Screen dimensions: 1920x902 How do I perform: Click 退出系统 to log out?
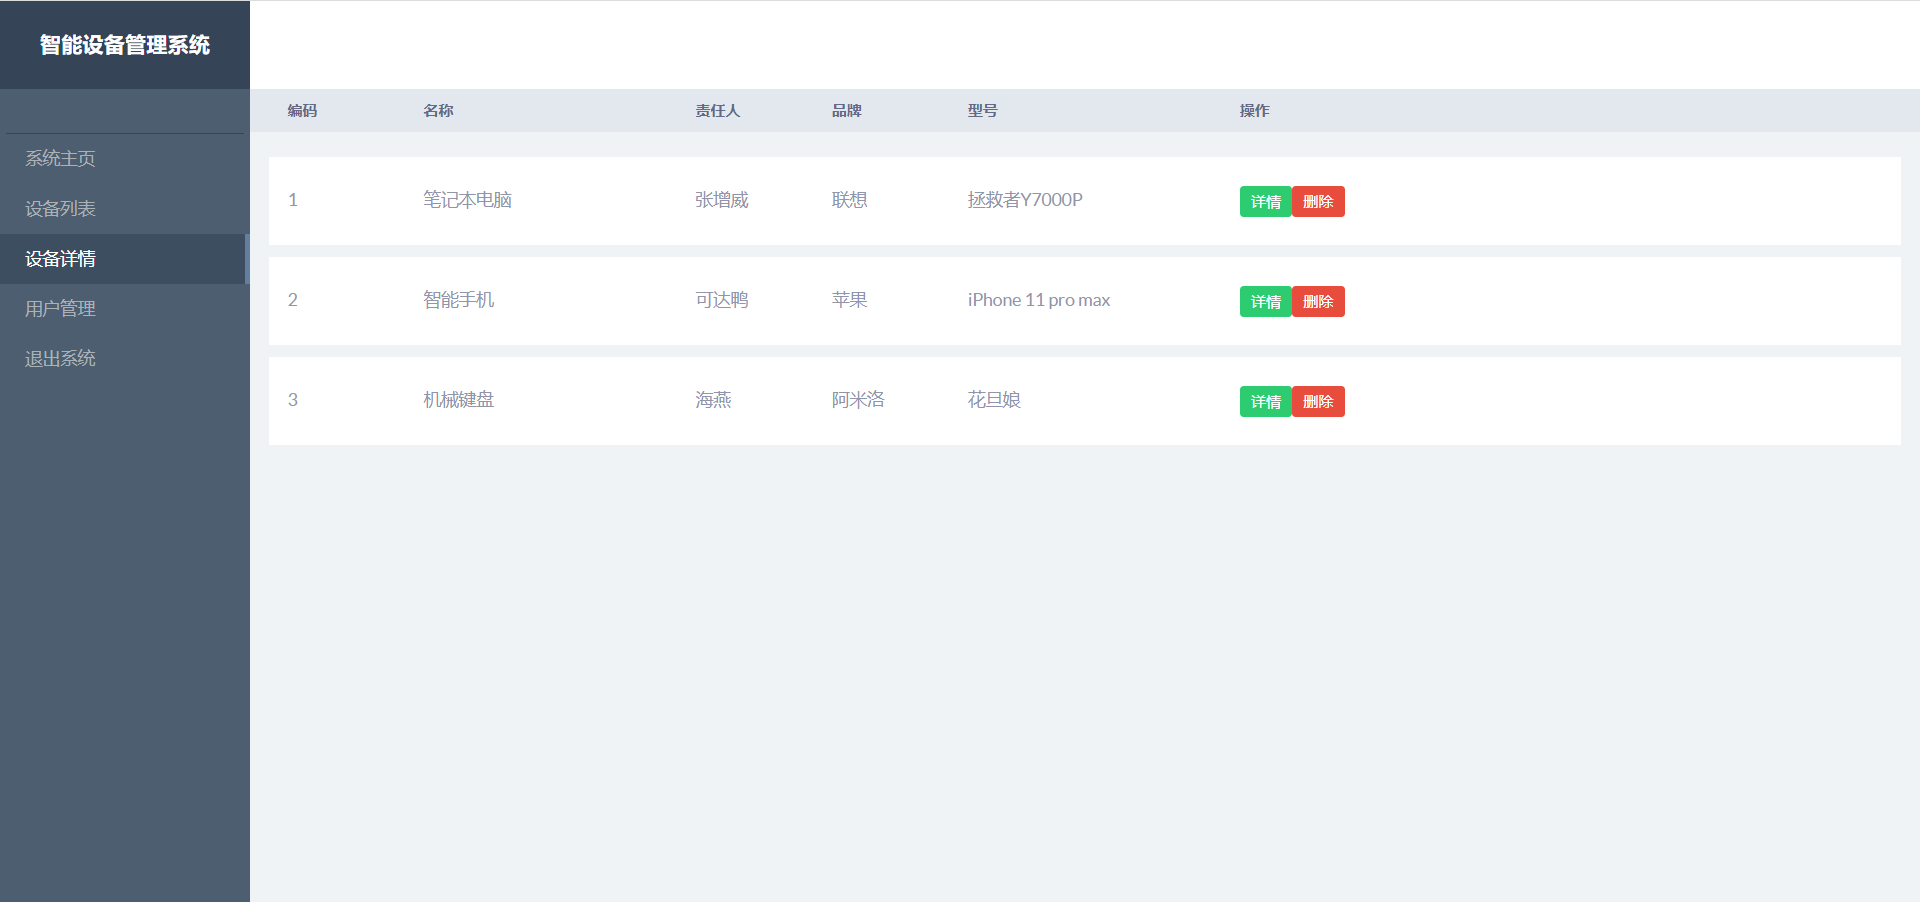[60, 358]
